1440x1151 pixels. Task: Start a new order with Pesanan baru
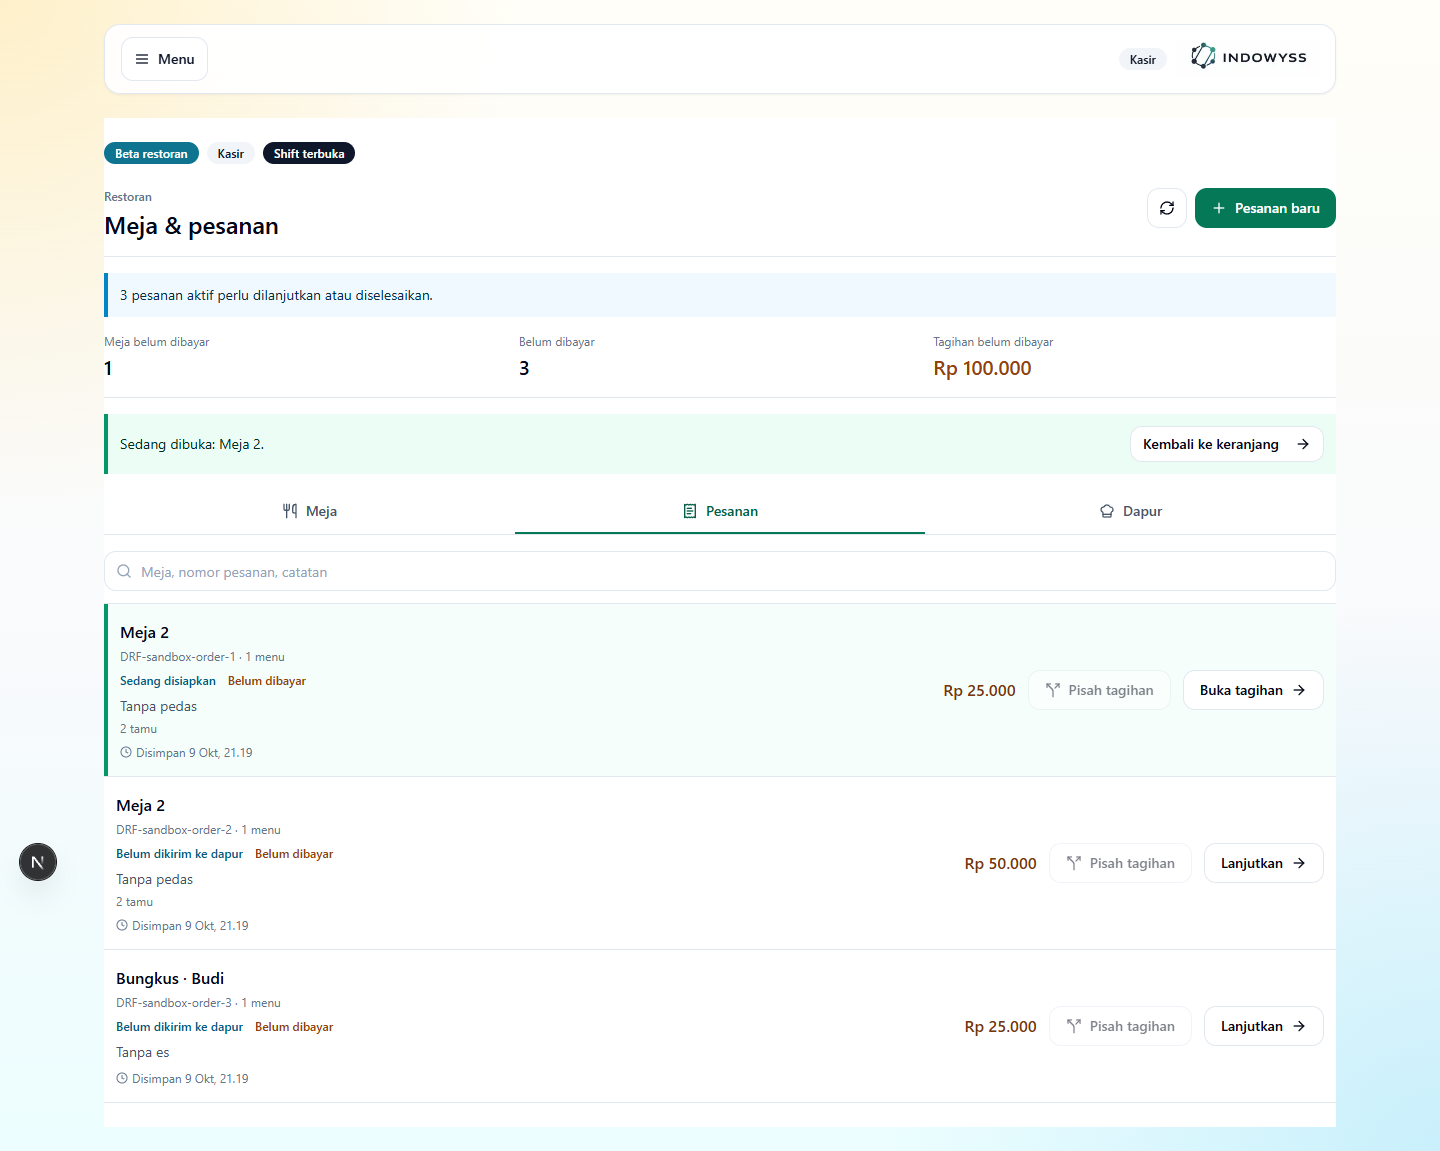coord(1265,208)
